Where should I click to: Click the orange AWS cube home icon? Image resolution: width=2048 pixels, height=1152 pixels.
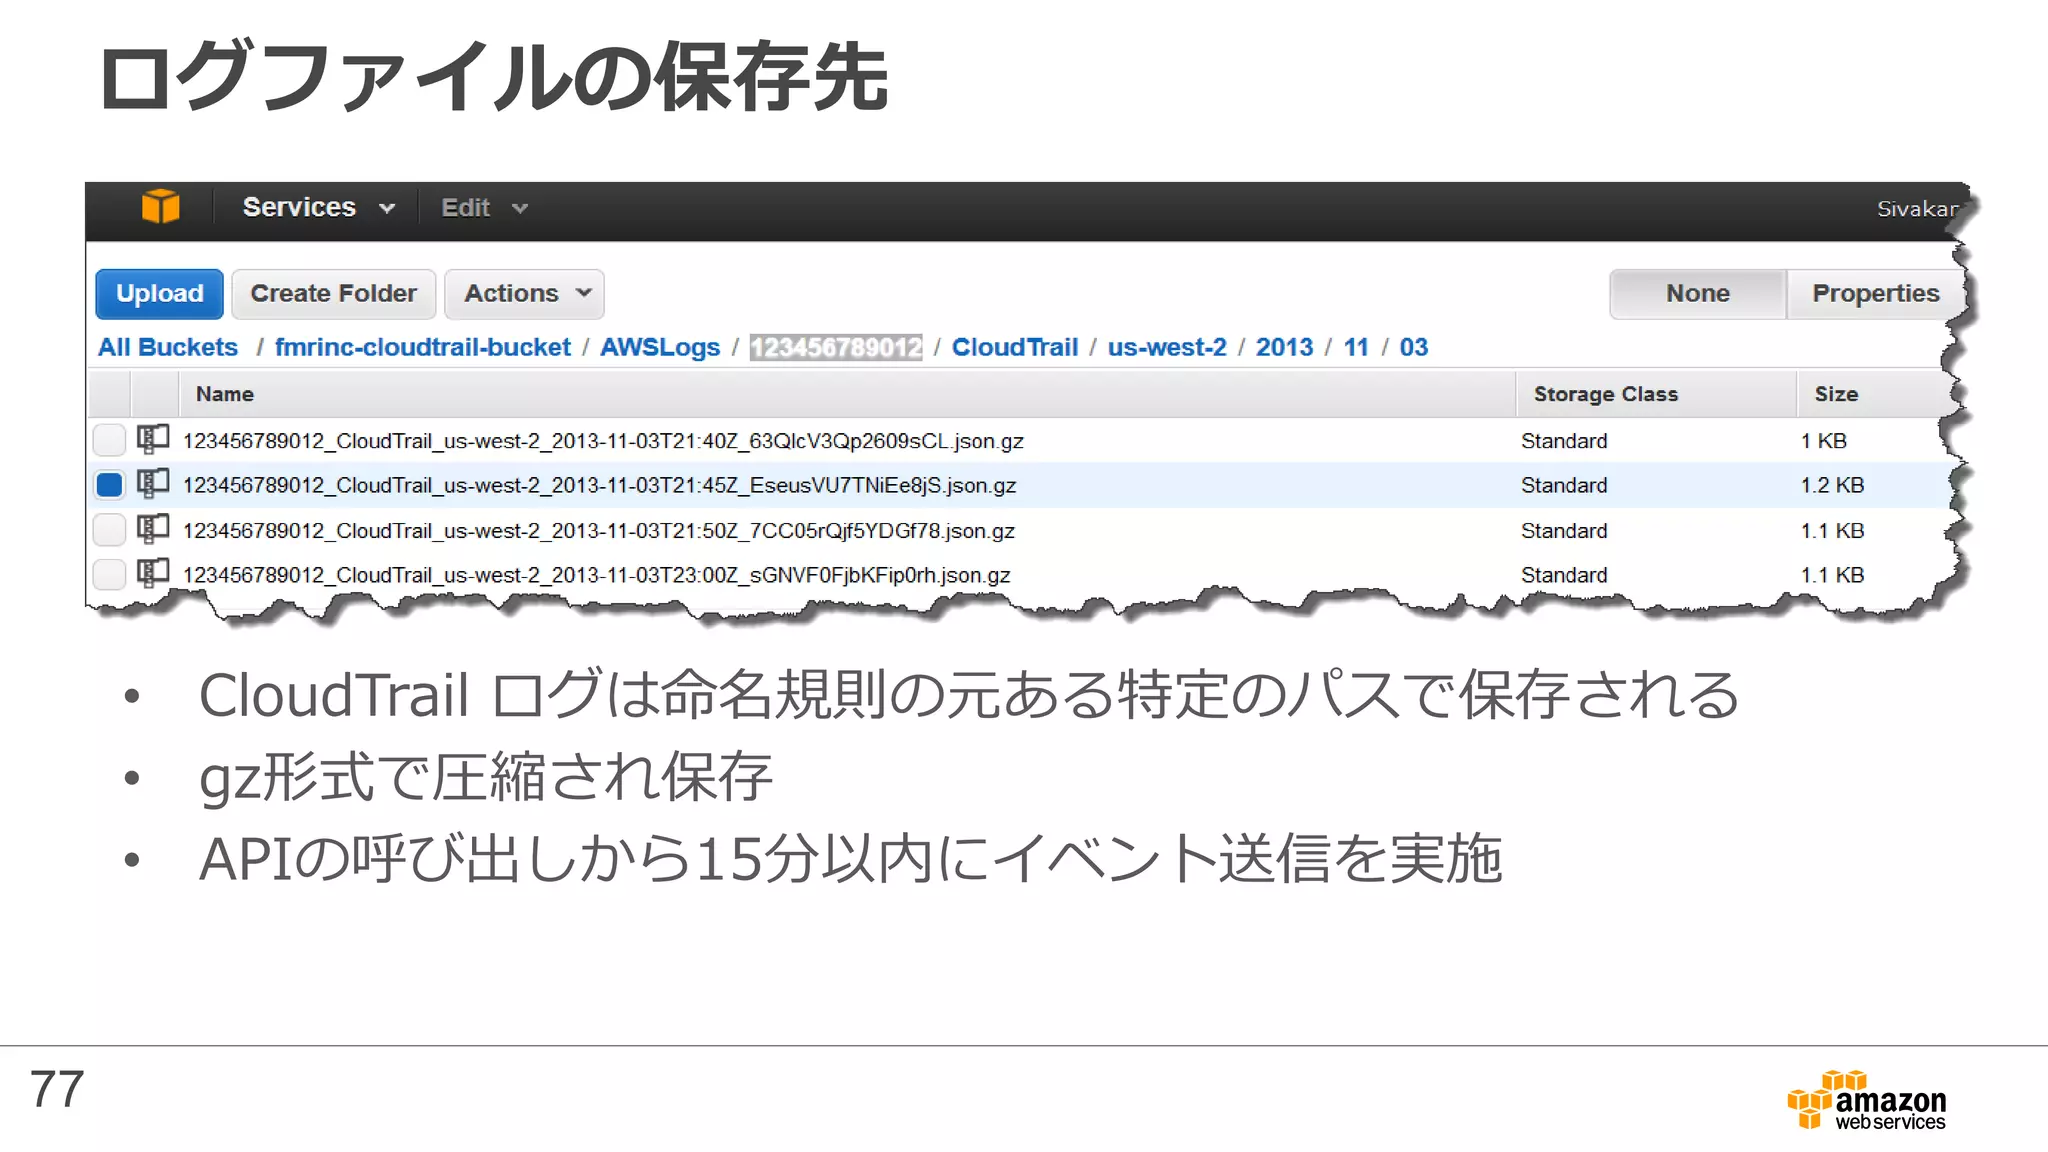(x=160, y=207)
